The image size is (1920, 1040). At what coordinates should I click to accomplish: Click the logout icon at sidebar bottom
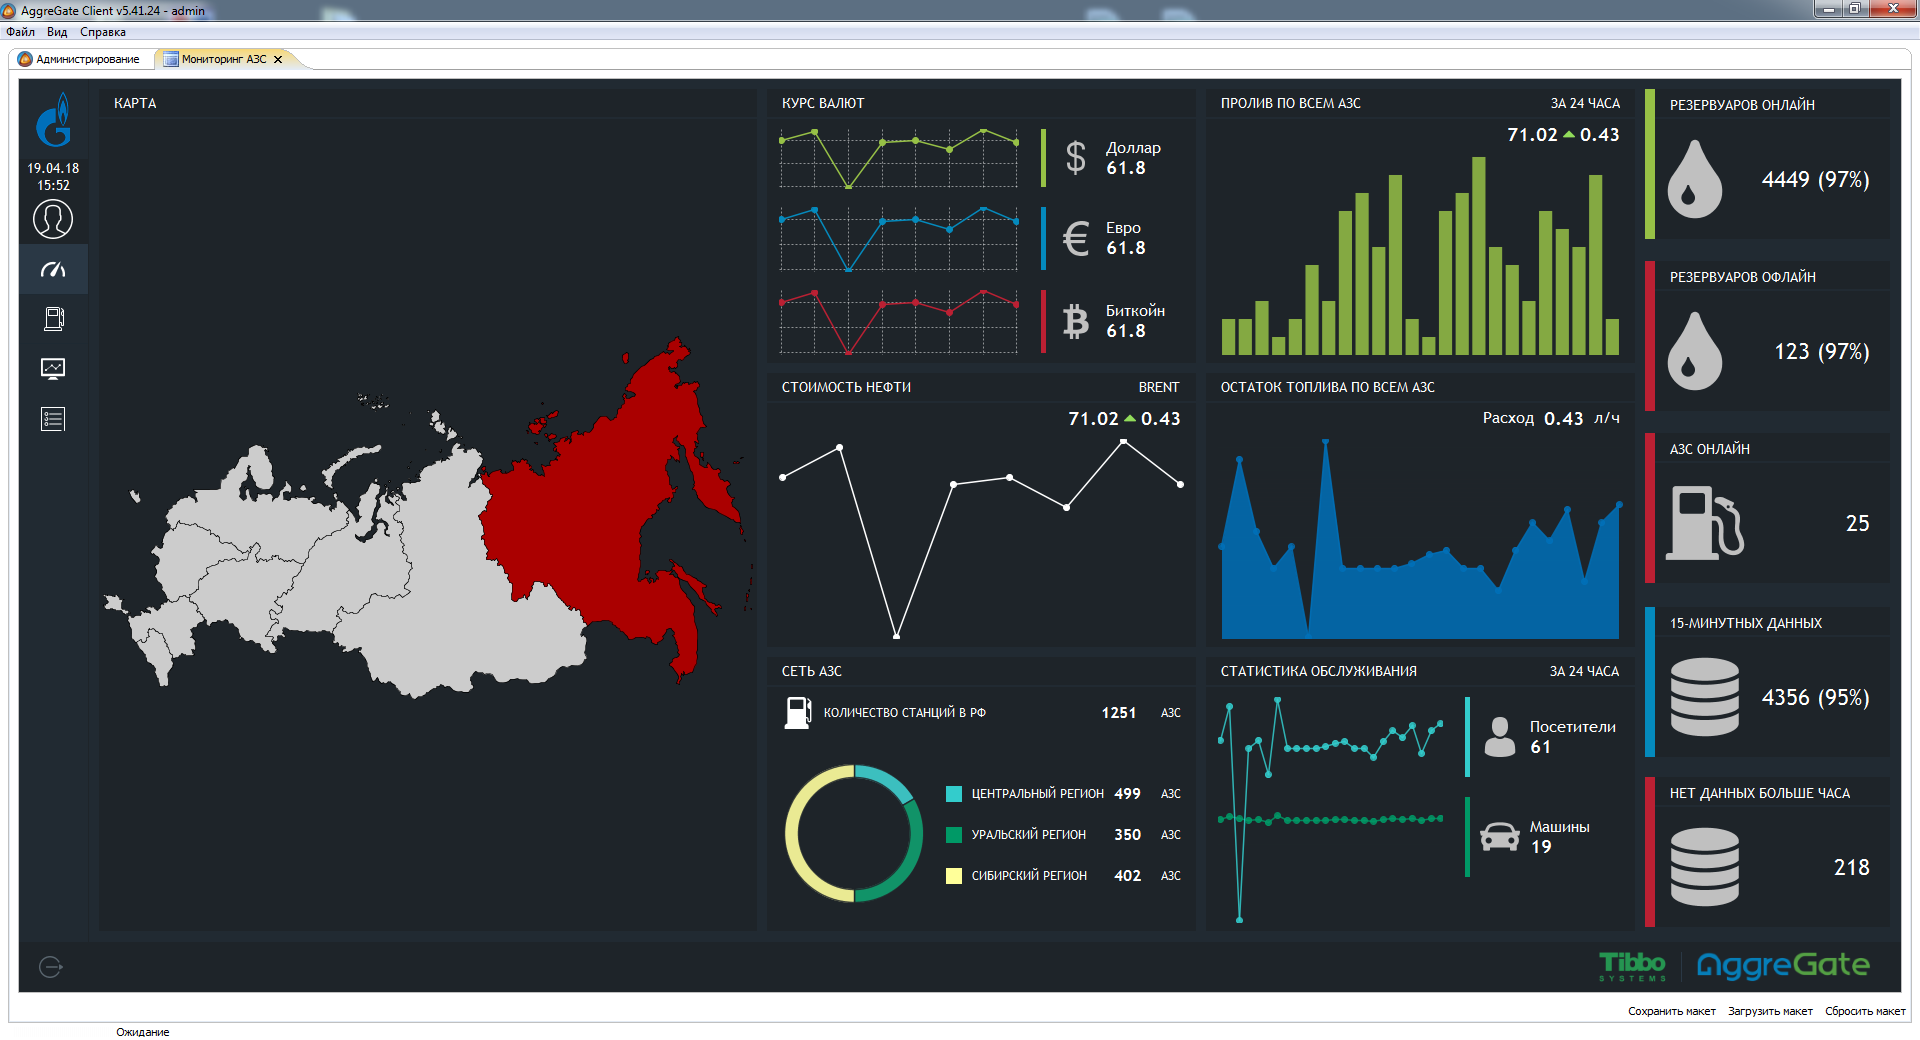click(x=51, y=966)
